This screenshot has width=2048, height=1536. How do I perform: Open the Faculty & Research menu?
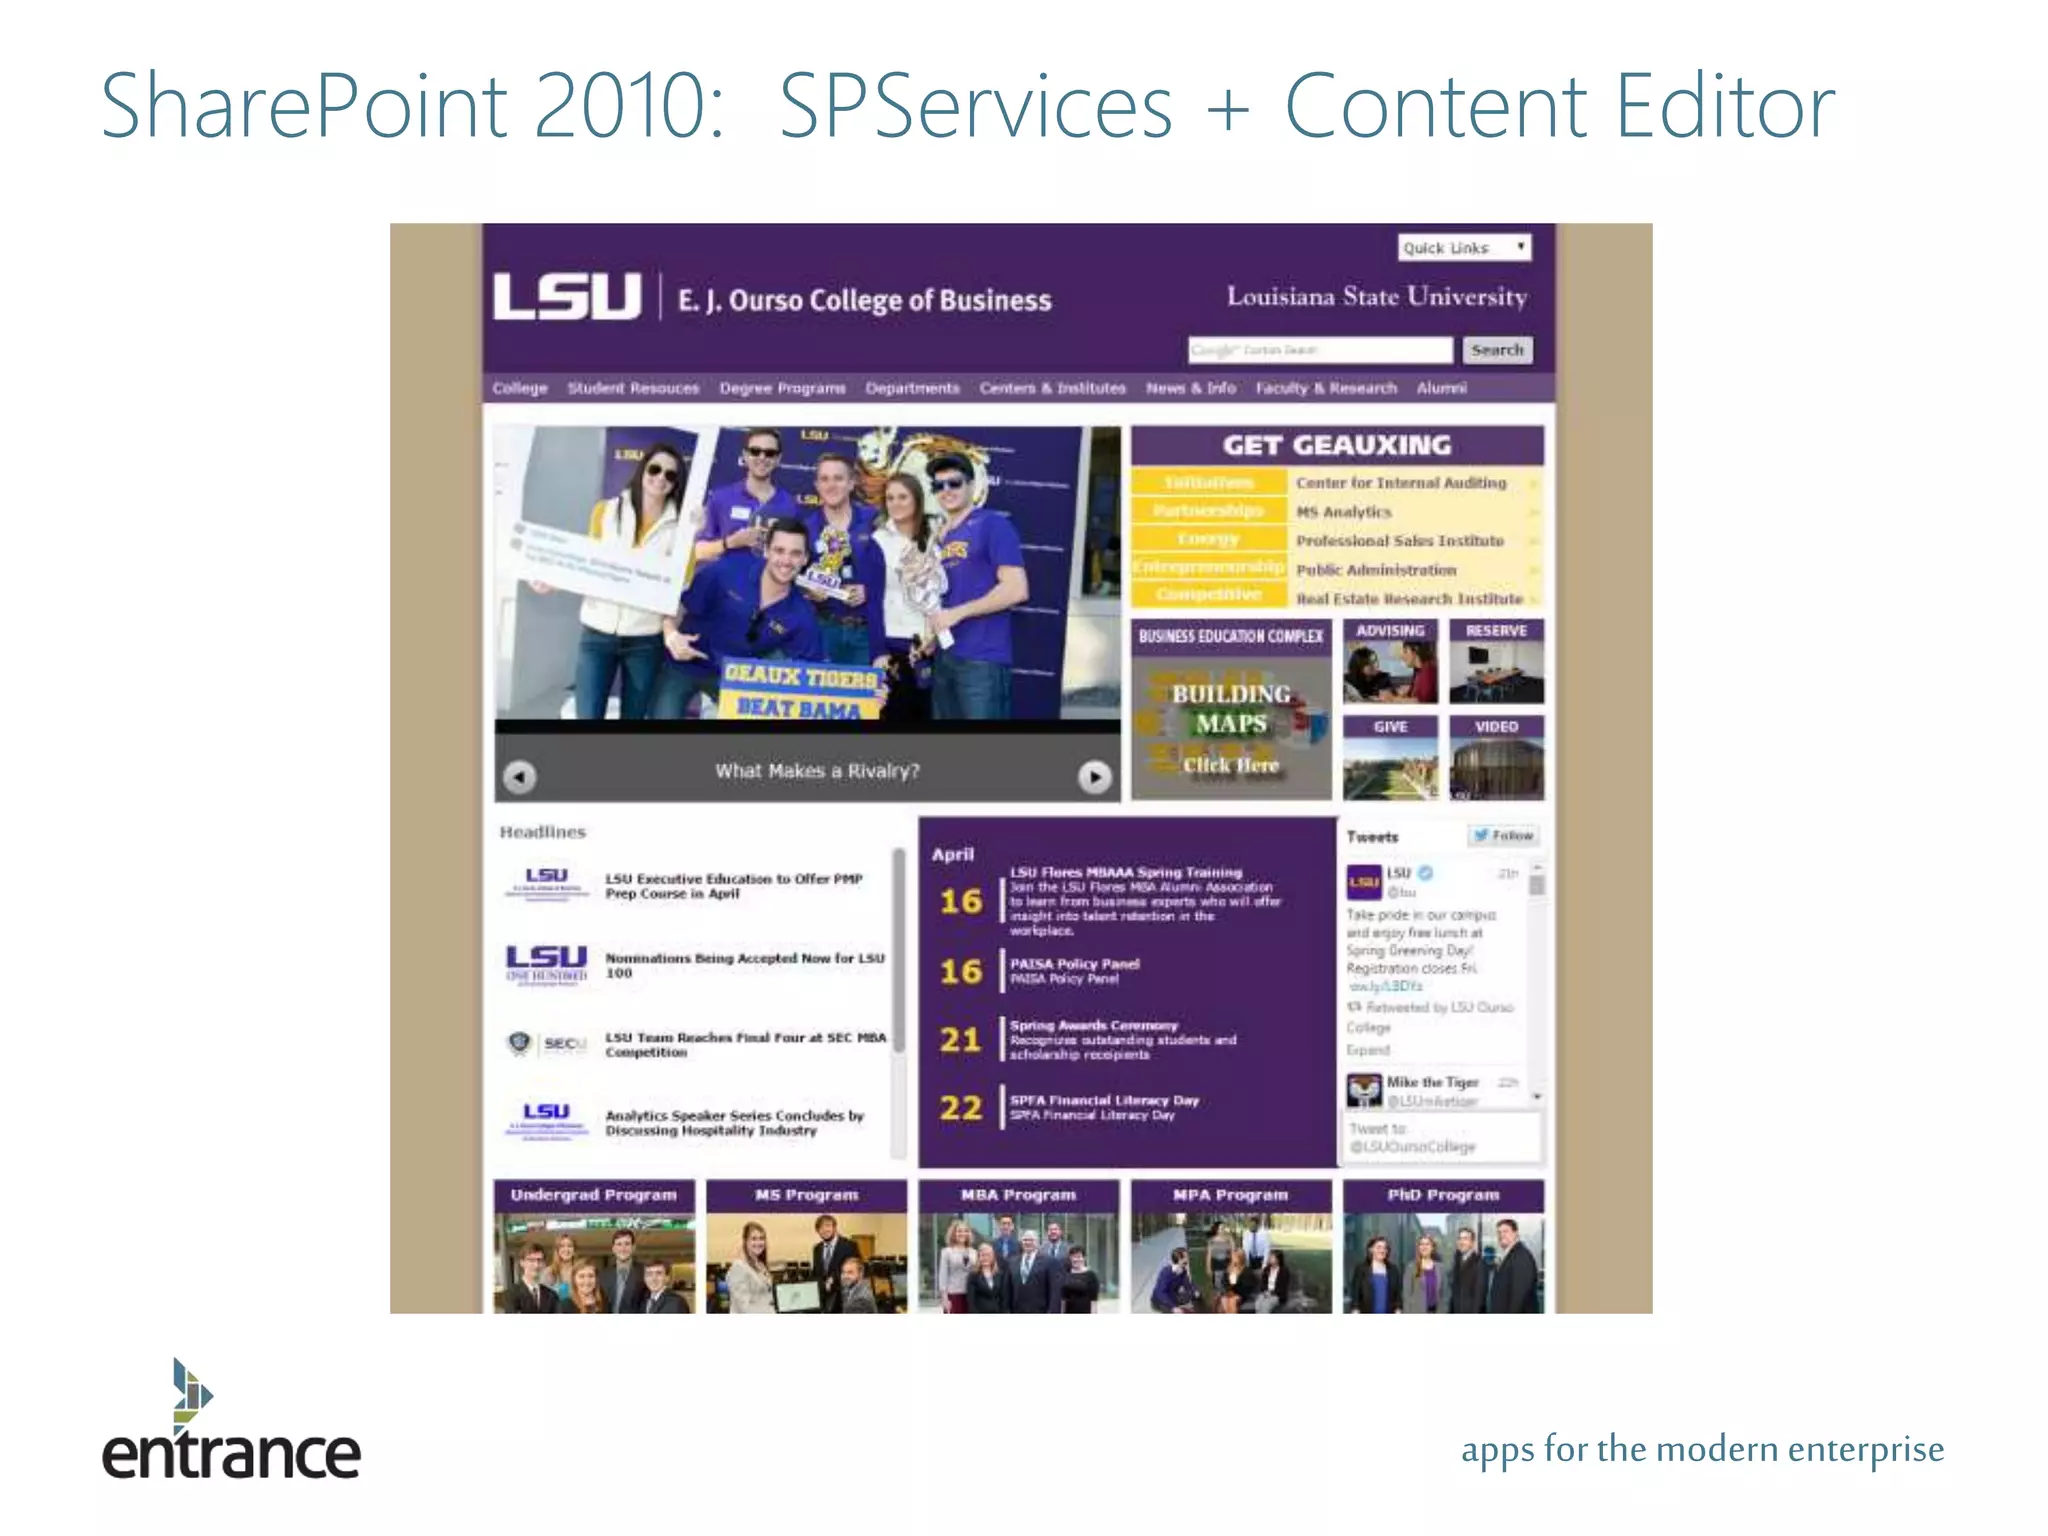click(1326, 388)
